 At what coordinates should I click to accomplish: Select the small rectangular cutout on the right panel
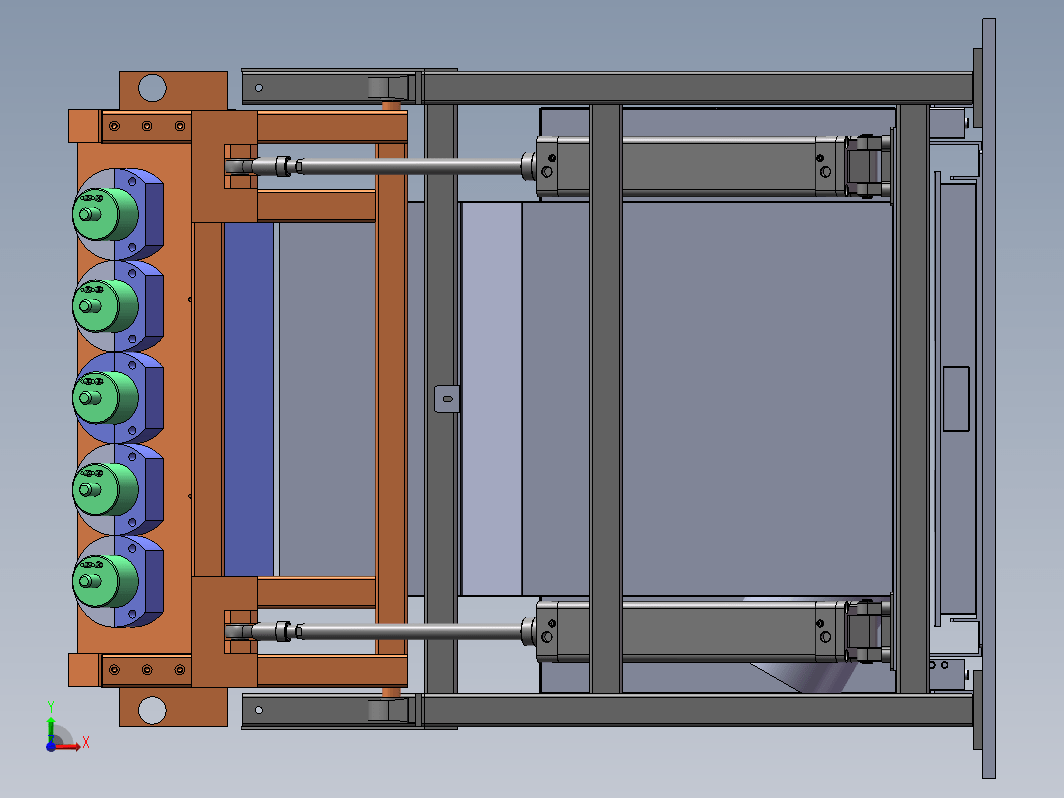(956, 399)
